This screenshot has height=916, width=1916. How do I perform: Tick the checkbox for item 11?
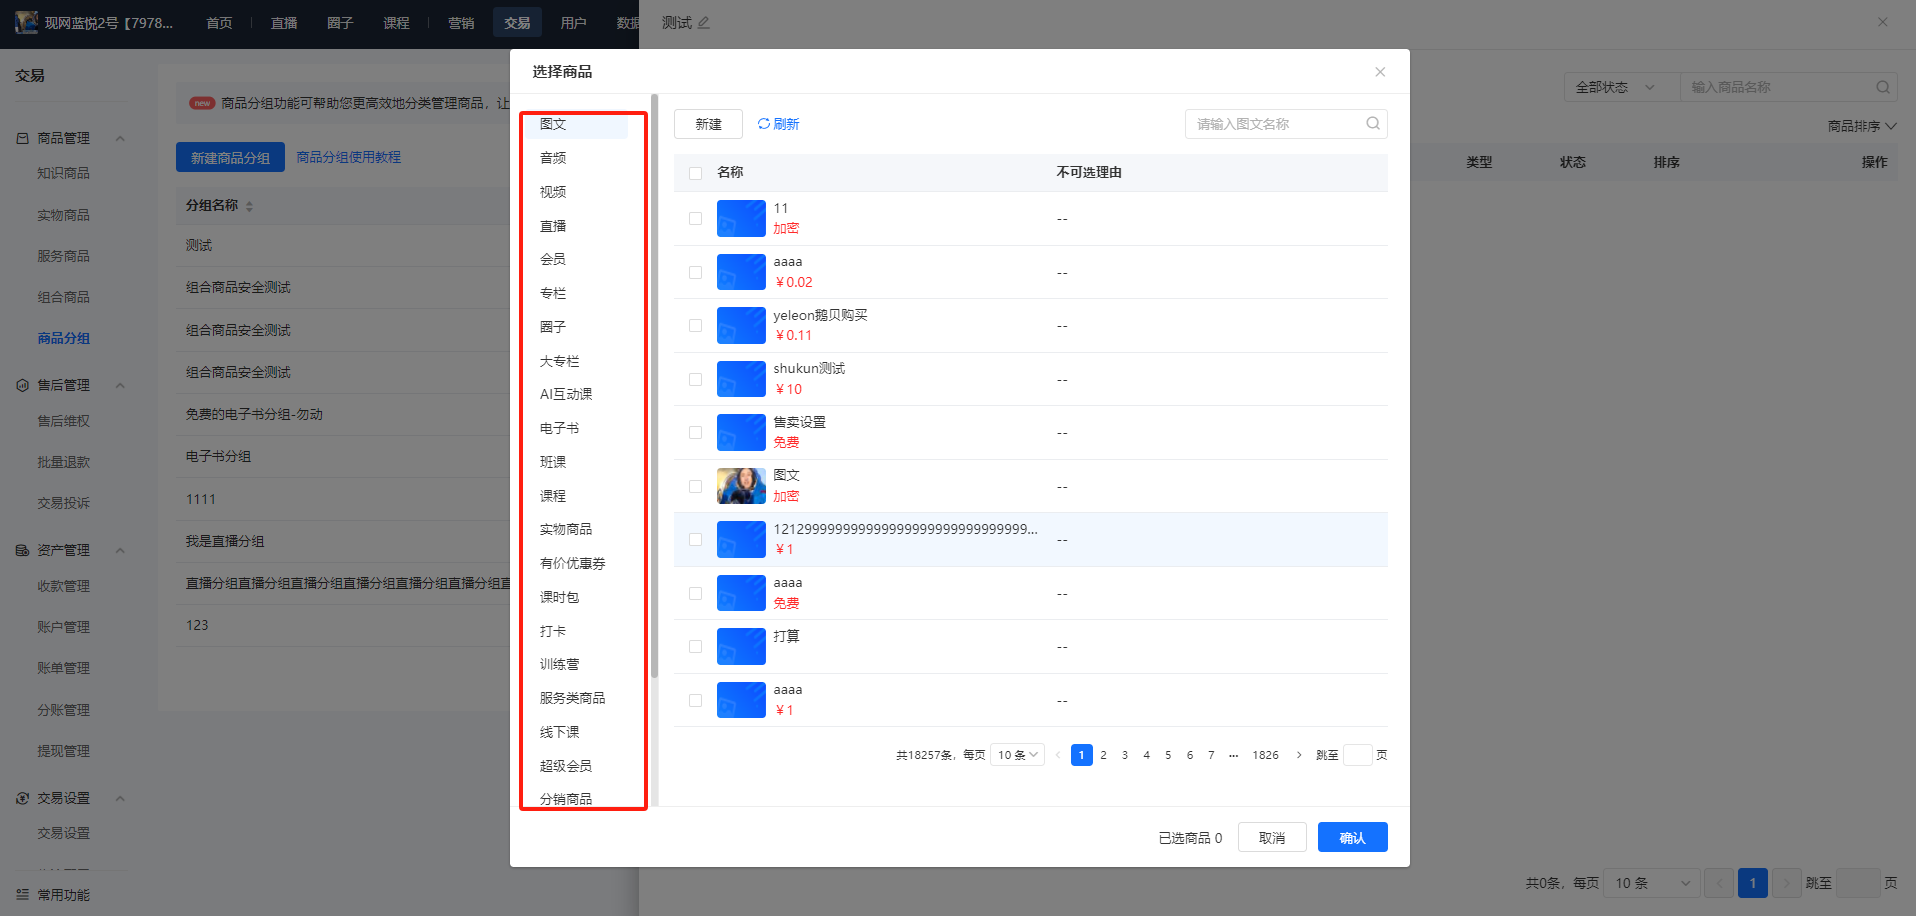pos(695,218)
